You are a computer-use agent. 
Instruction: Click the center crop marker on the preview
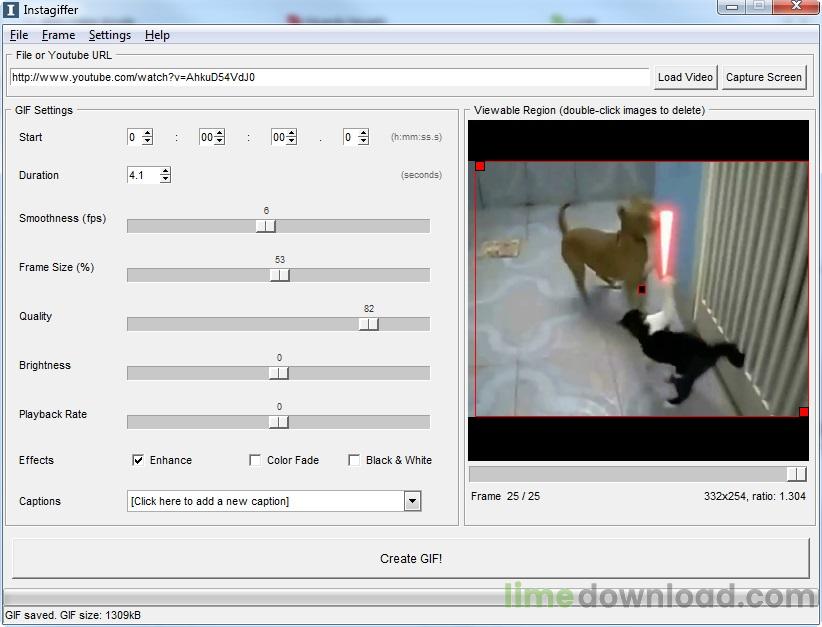[642, 289]
